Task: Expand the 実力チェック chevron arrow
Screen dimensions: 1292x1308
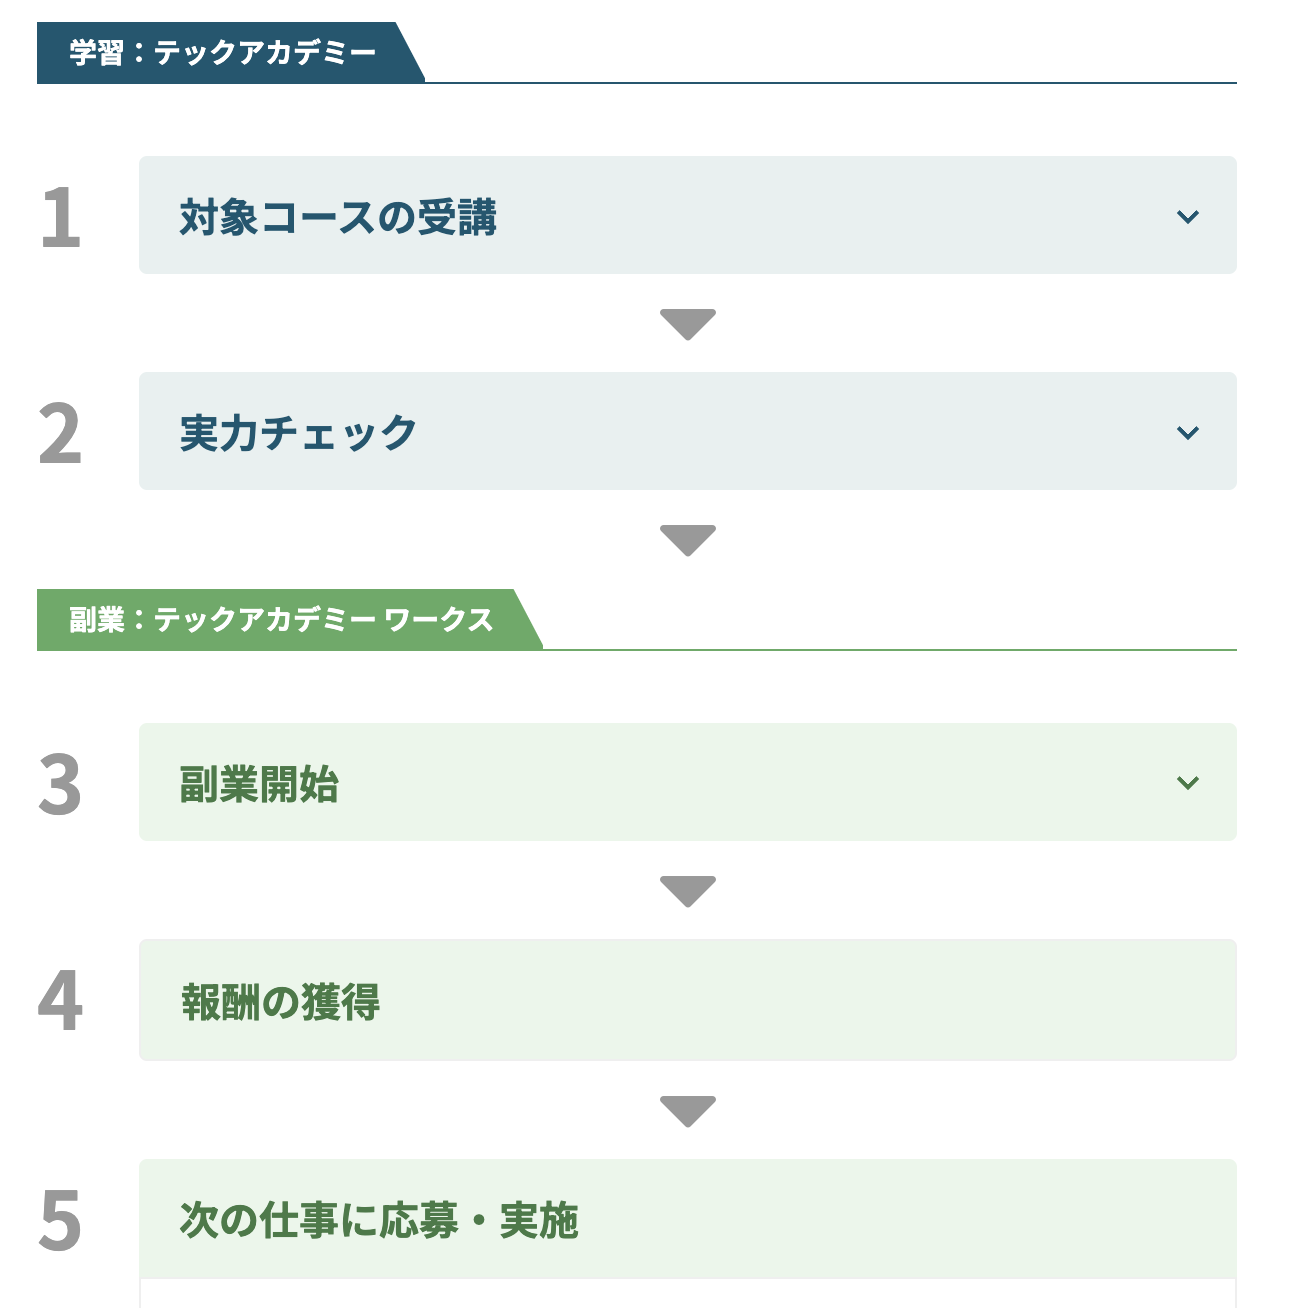Action: point(1187,433)
